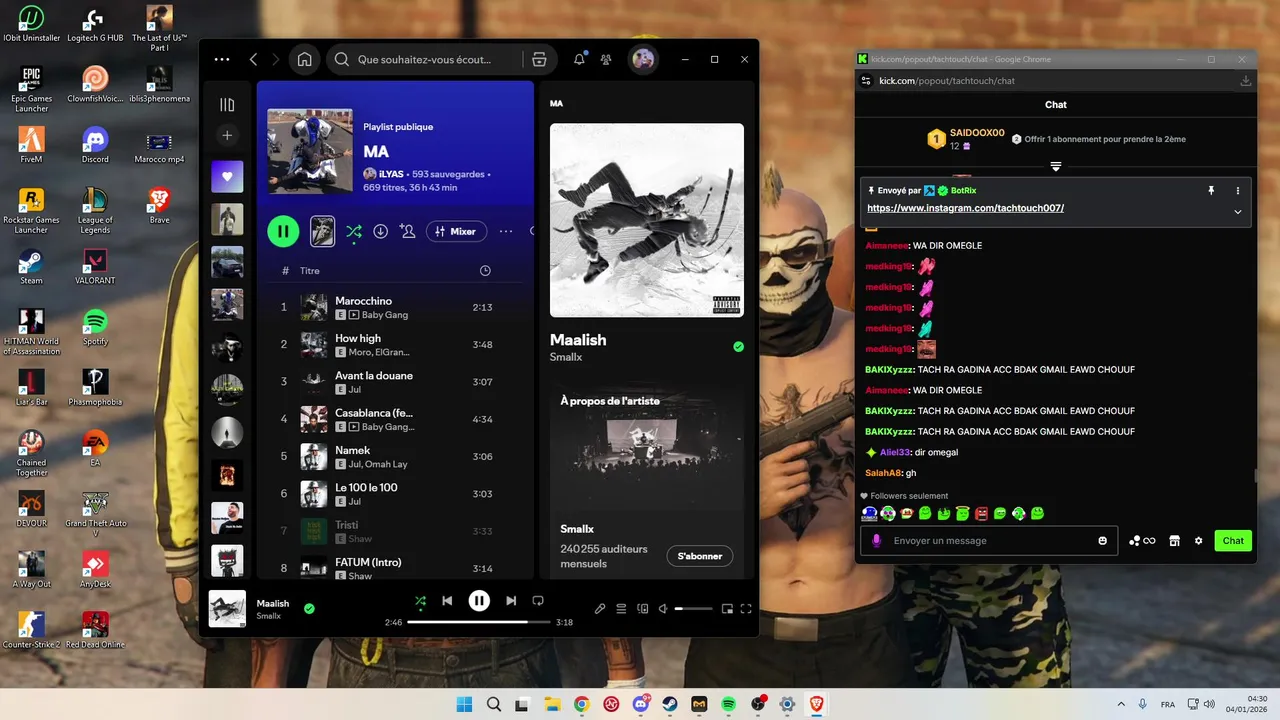1280x720 pixels.
Task: Play track Marocchino by Baby Gang
Action: click(395, 307)
